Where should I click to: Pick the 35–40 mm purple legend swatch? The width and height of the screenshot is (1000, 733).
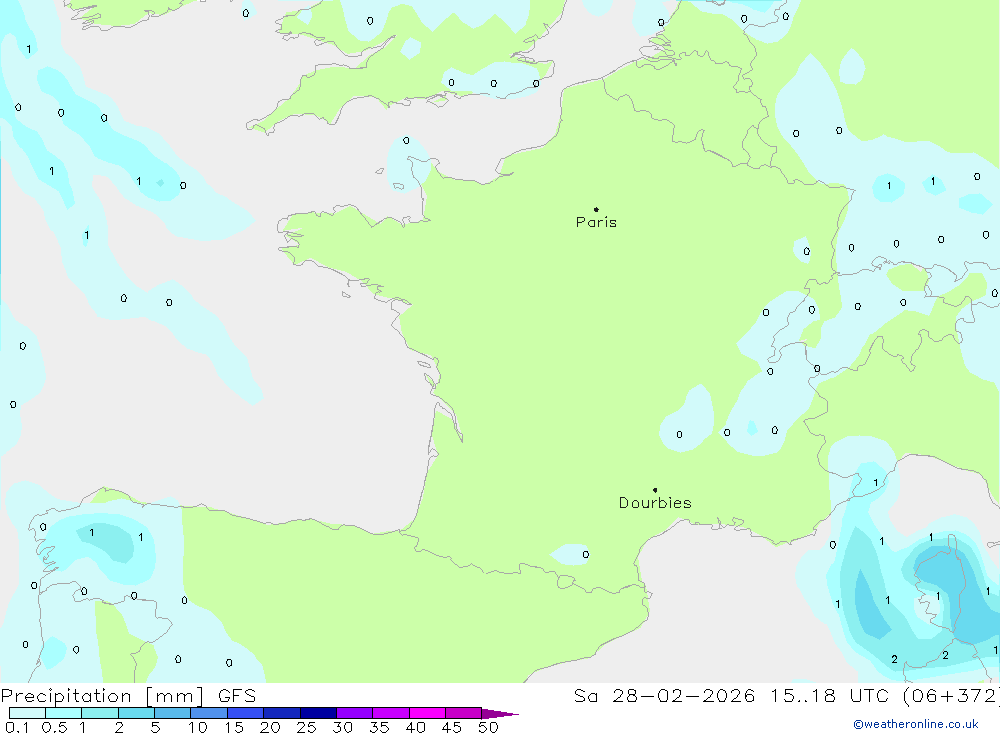pos(390,713)
